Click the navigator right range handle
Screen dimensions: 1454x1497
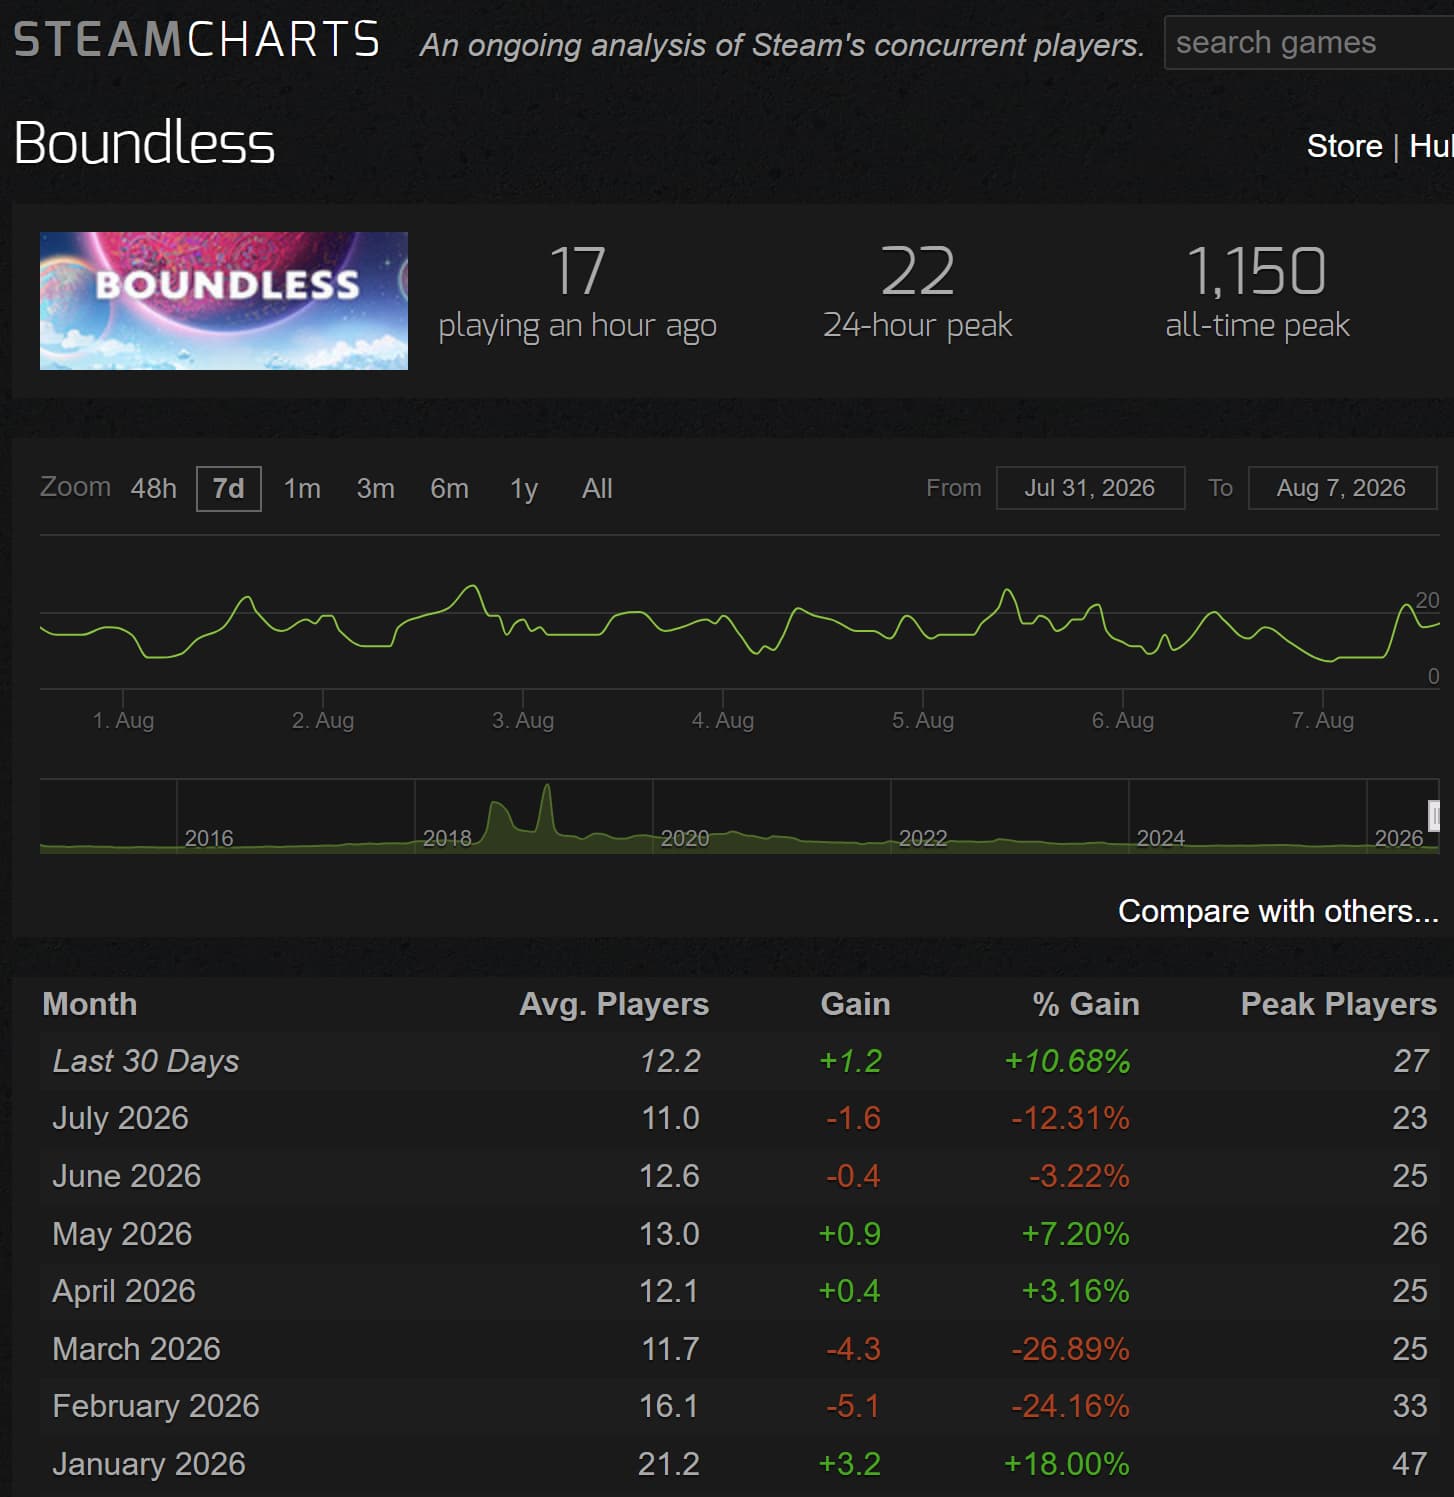click(1434, 816)
